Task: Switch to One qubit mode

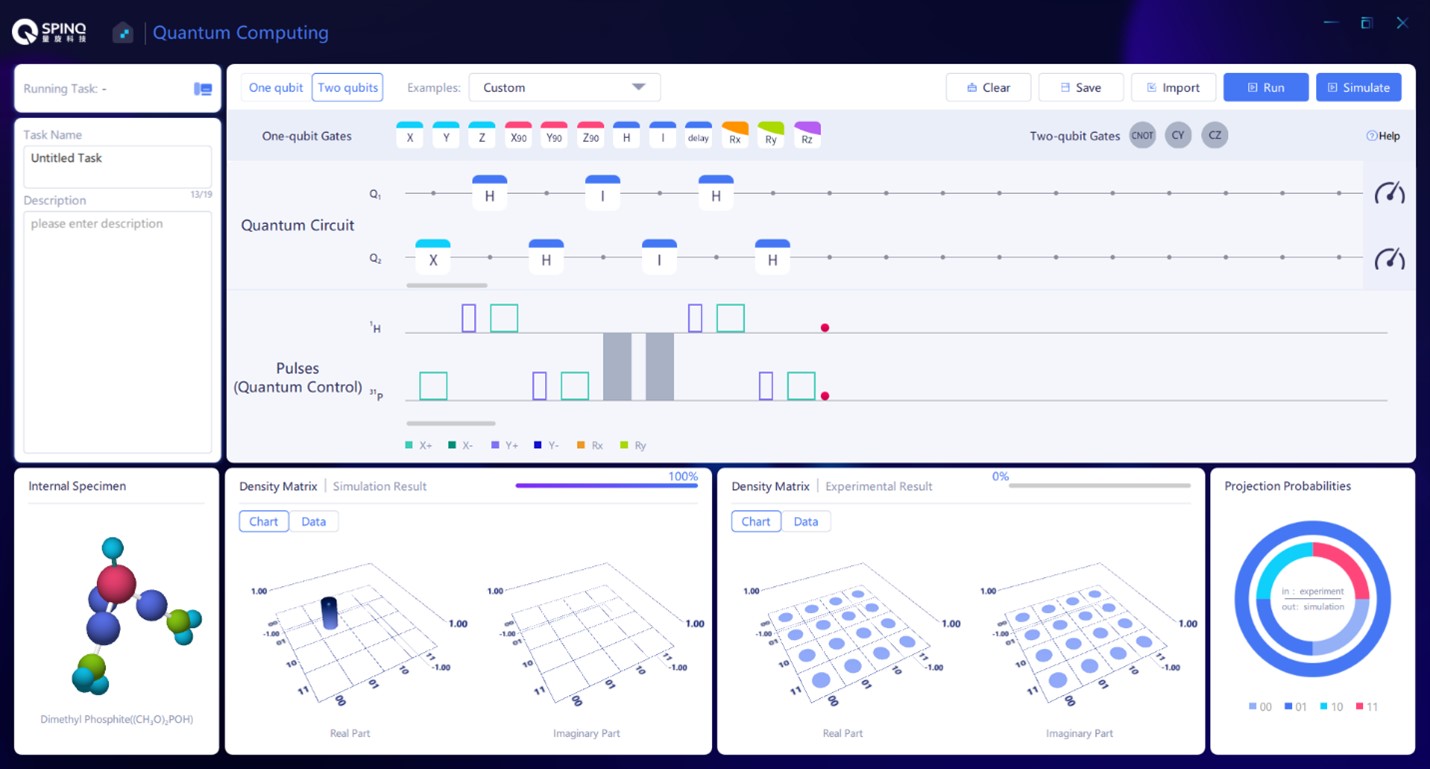Action: click(276, 88)
